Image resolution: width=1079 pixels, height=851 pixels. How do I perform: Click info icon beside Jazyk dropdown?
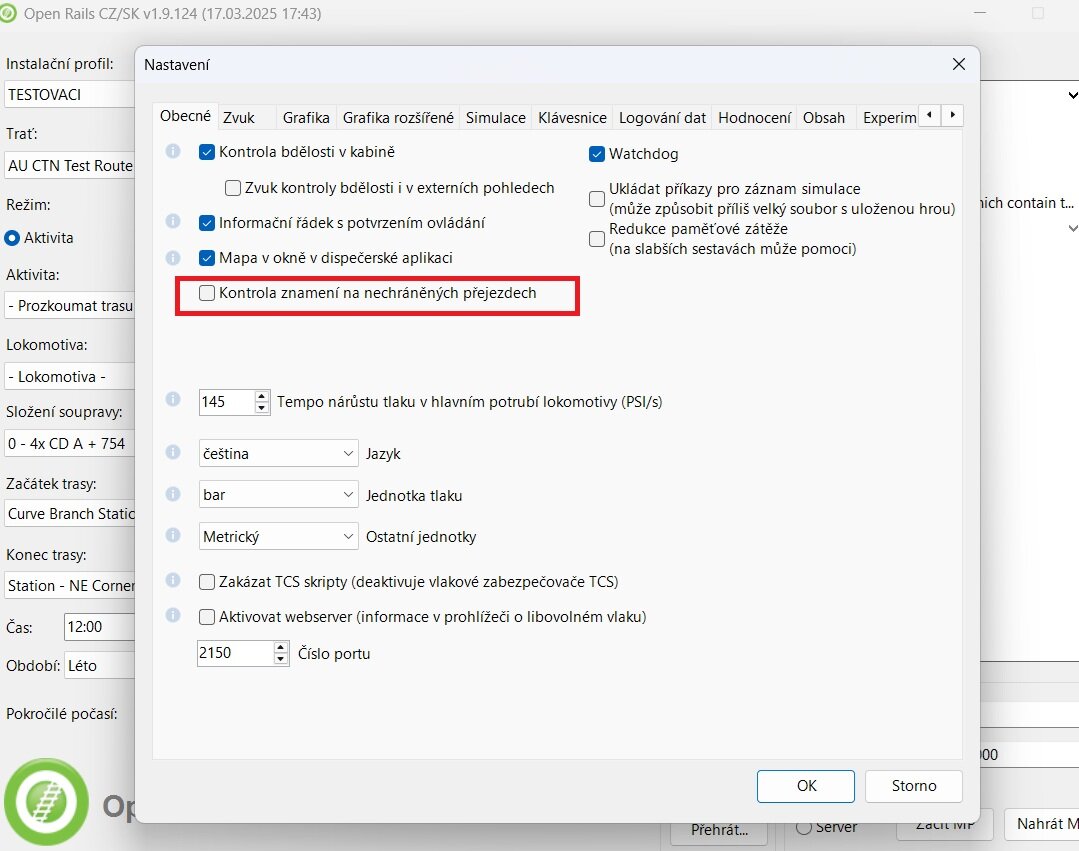(172, 452)
